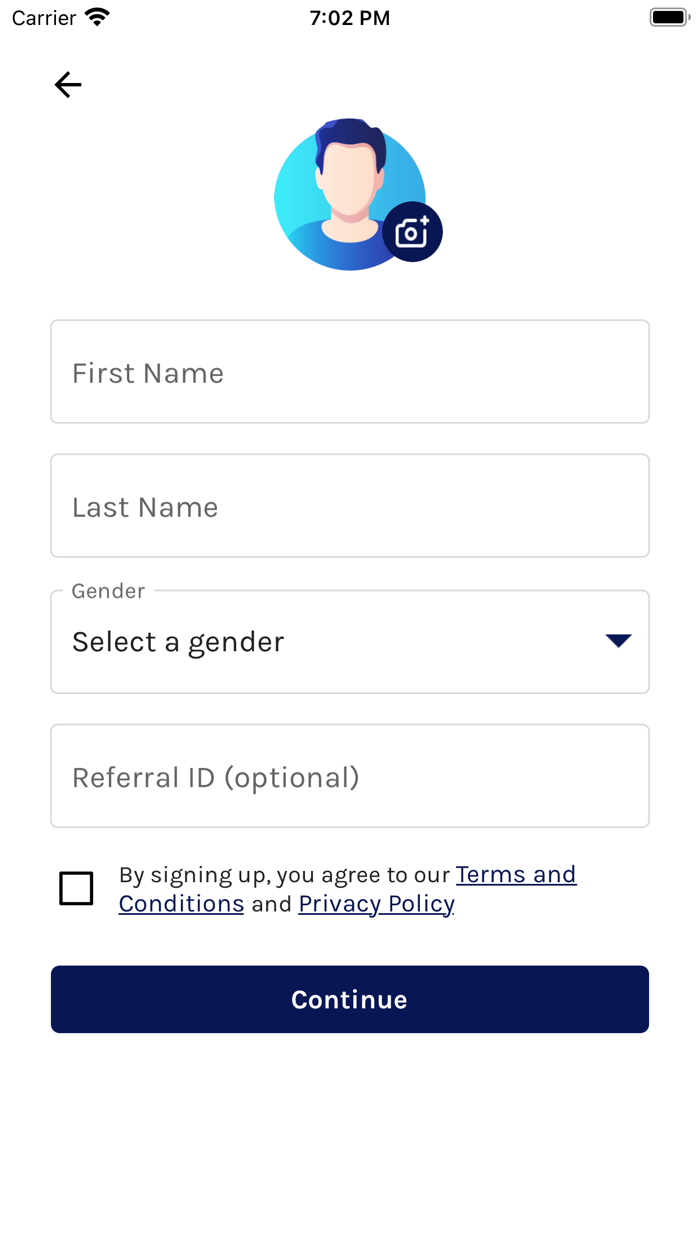The height and width of the screenshot is (1244, 700).
Task: Open the 'Select a gender' dropdown
Action: pyautogui.click(x=330, y=642)
